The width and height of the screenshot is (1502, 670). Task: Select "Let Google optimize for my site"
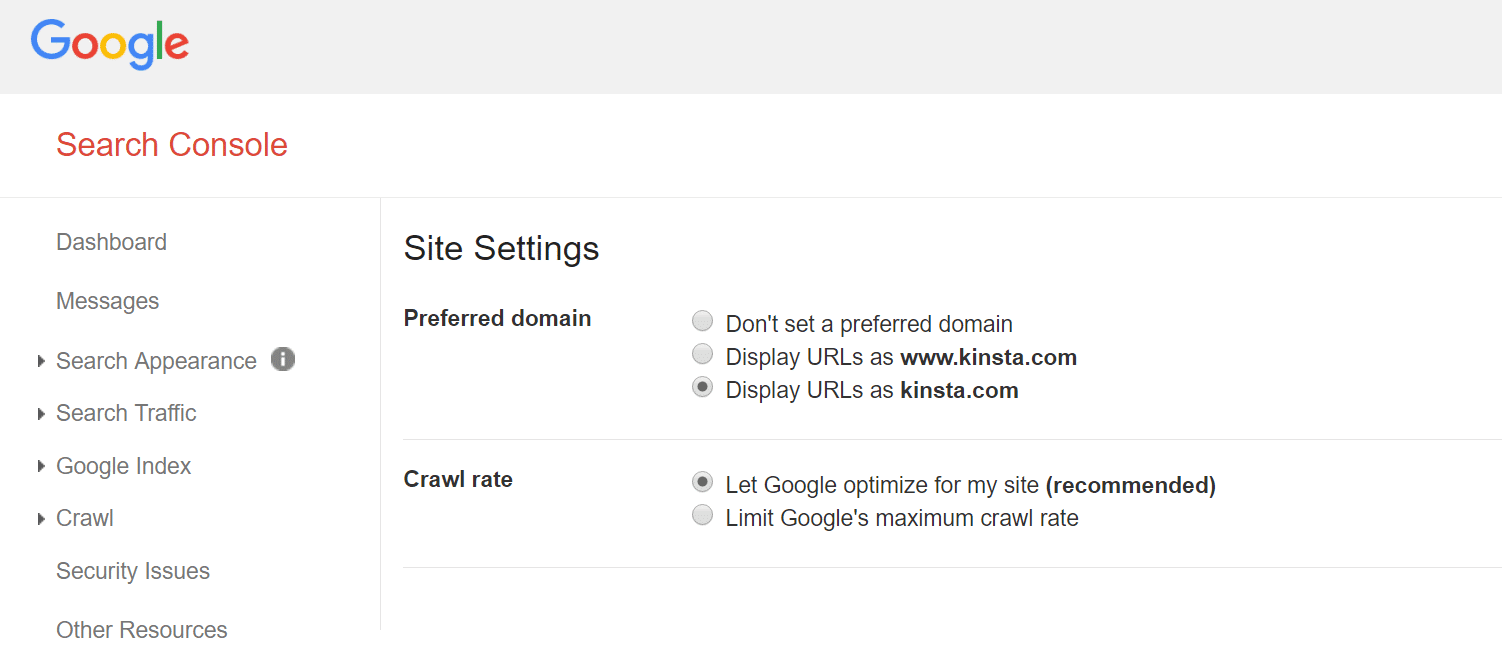point(703,483)
